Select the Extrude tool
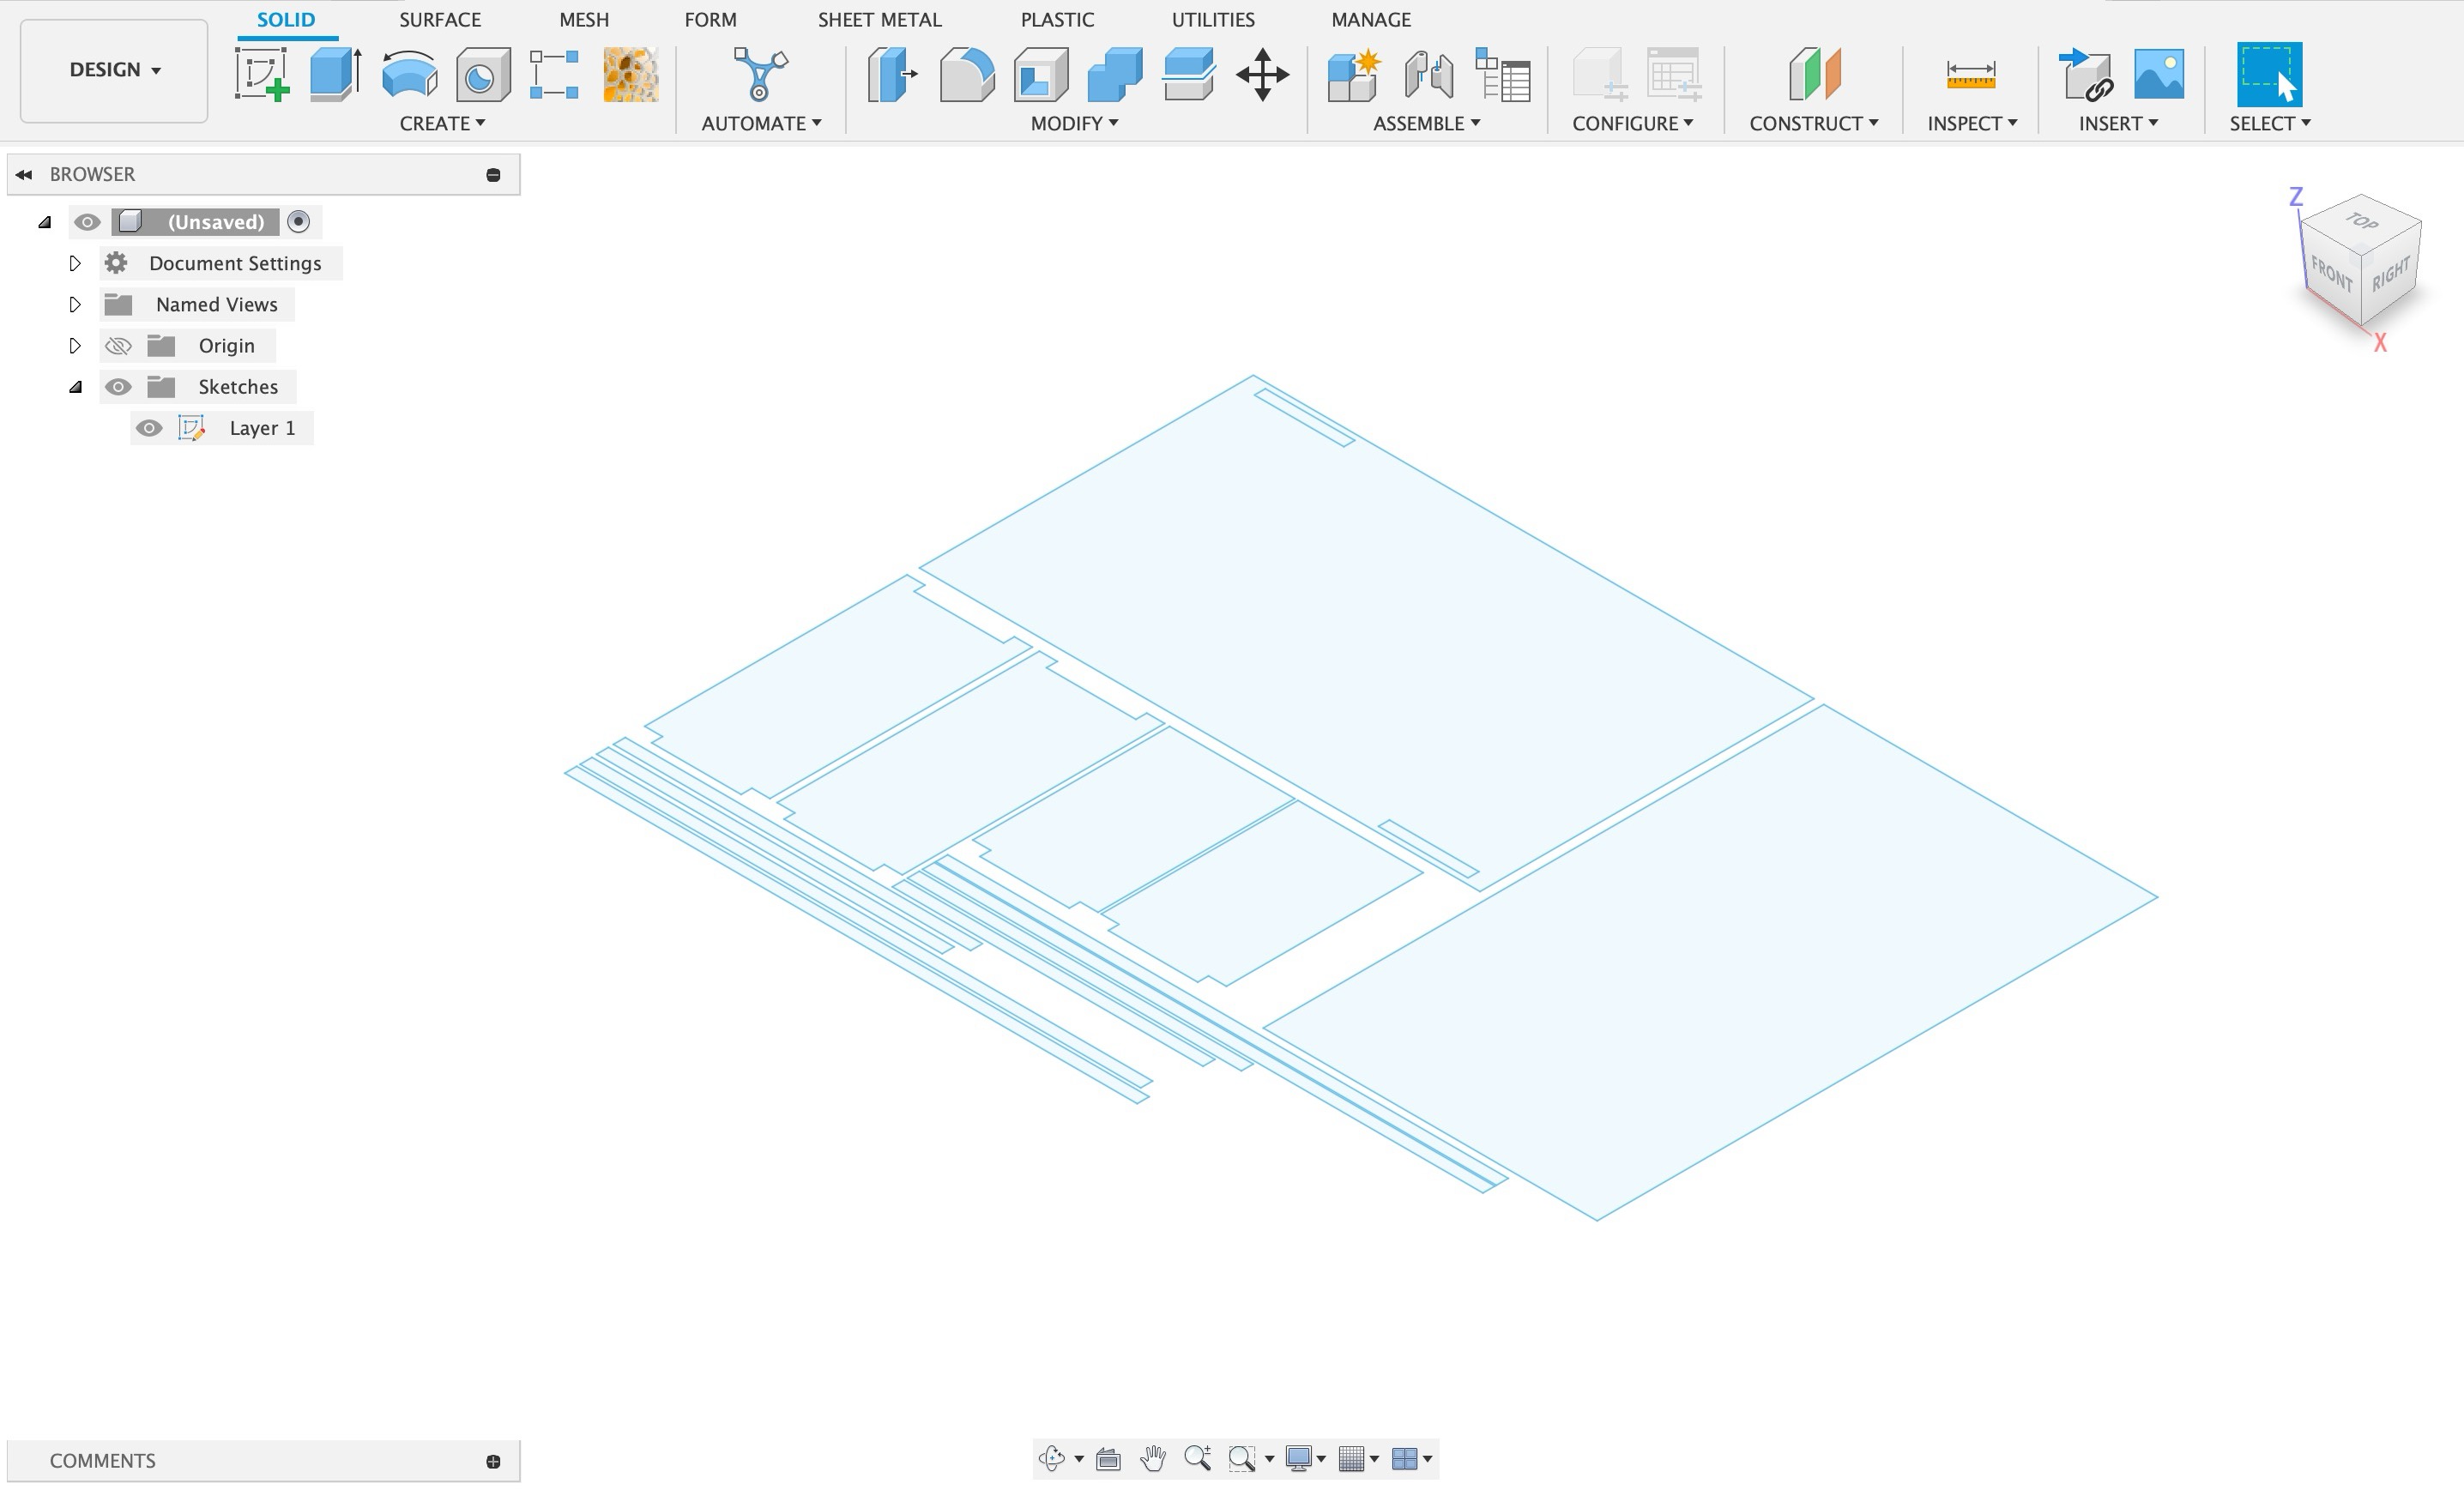The width and height of the screenshot is (2464, 1490). [336, 74]
